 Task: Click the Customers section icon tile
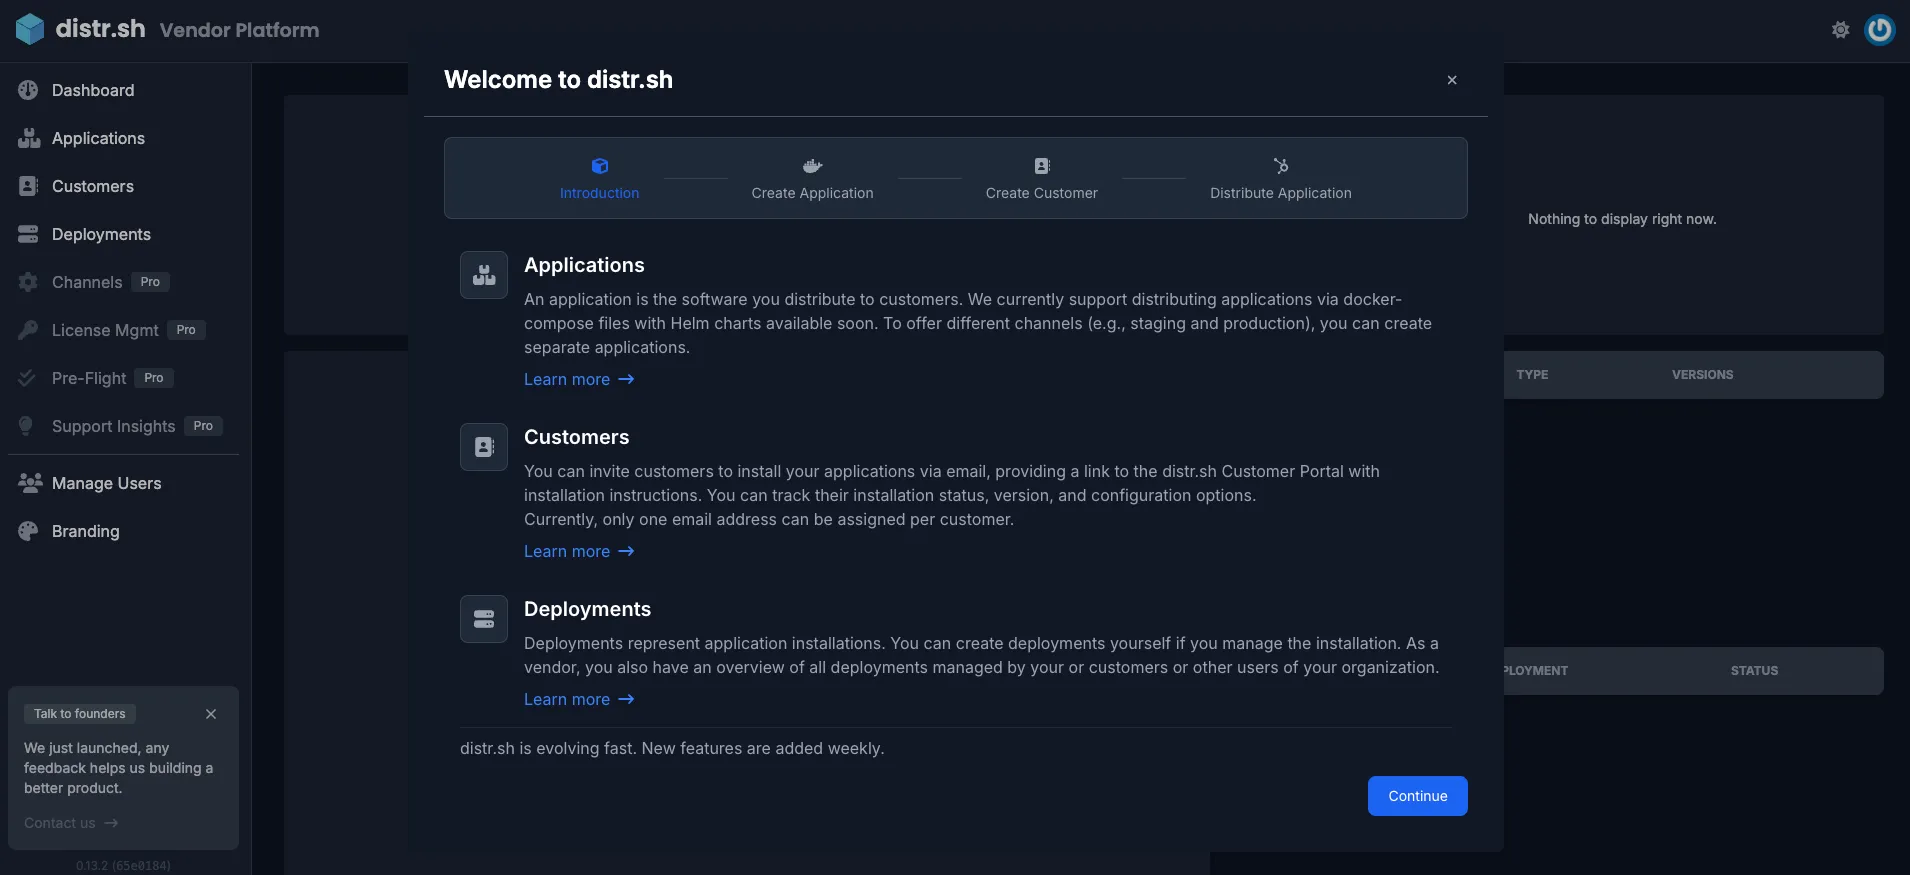[484, 447]
